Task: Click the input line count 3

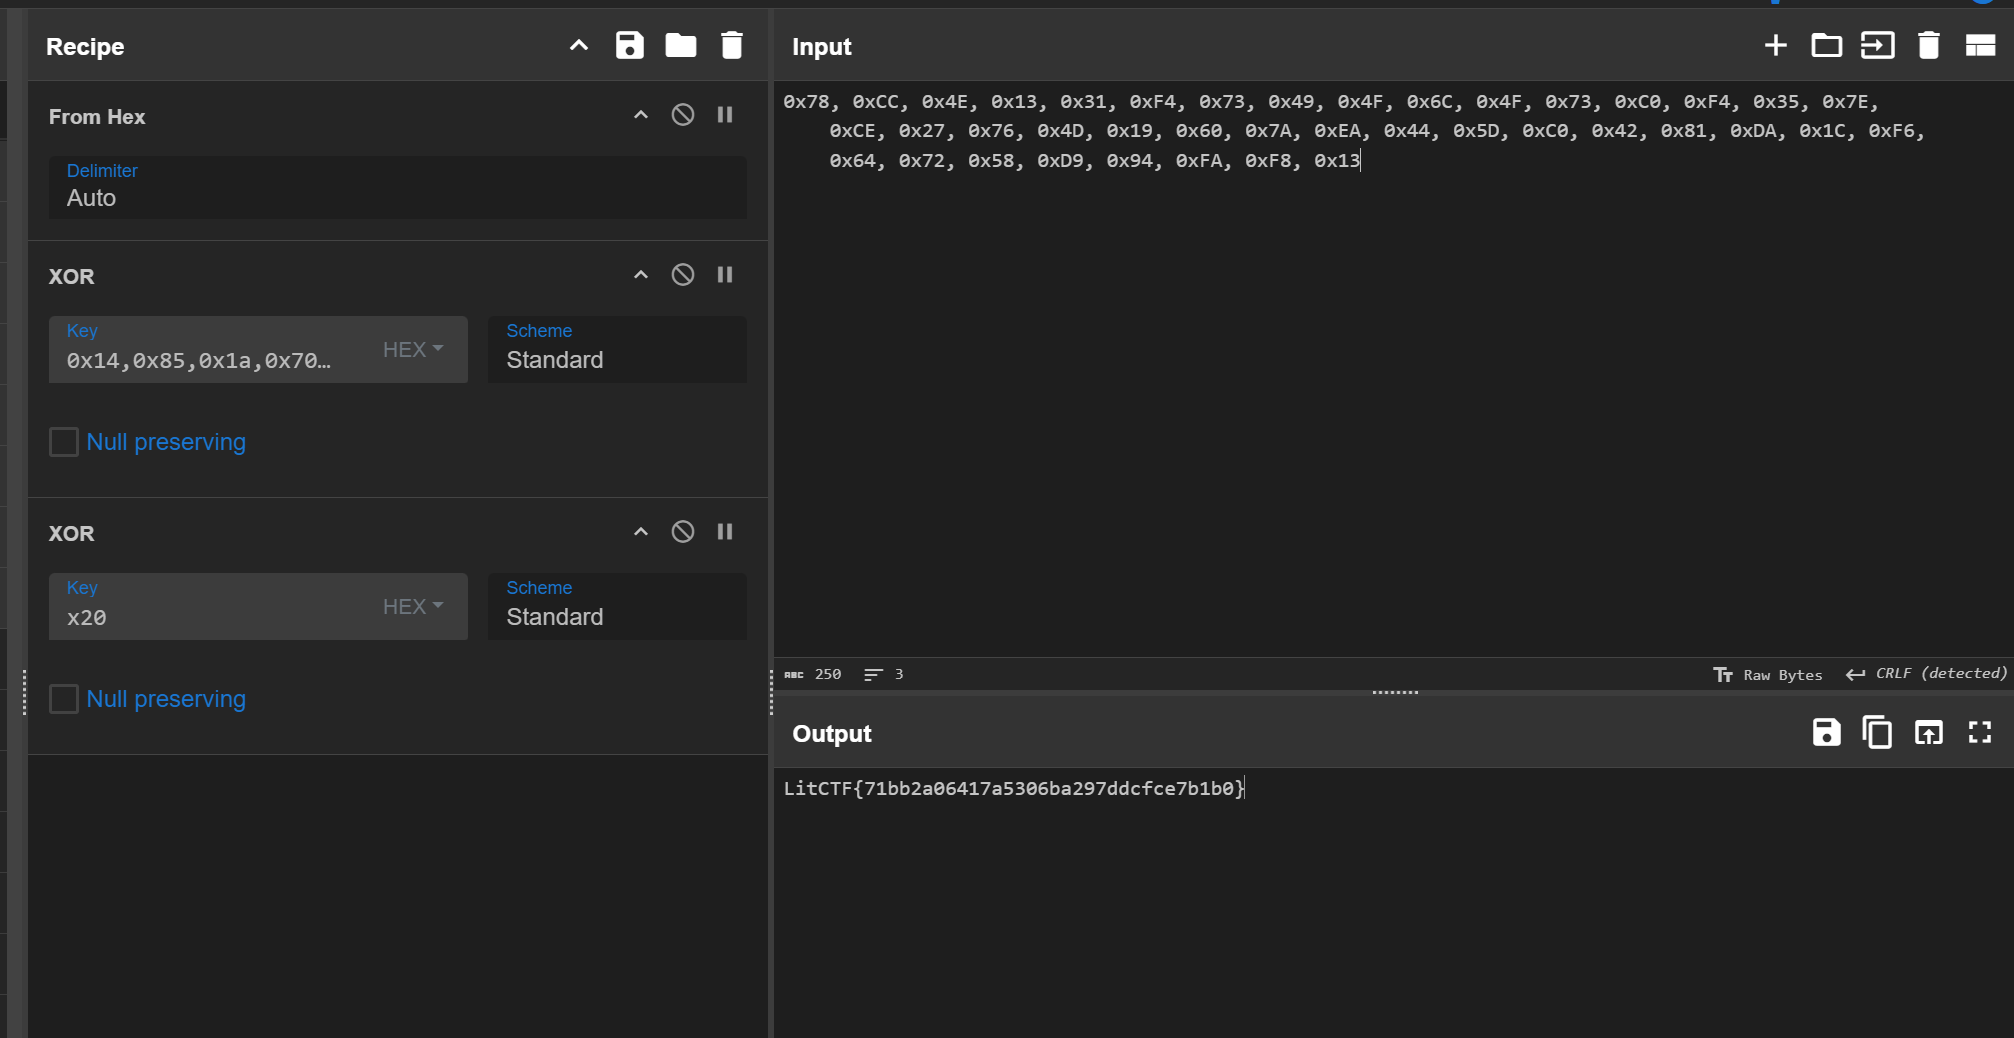Action: [884, 674]
